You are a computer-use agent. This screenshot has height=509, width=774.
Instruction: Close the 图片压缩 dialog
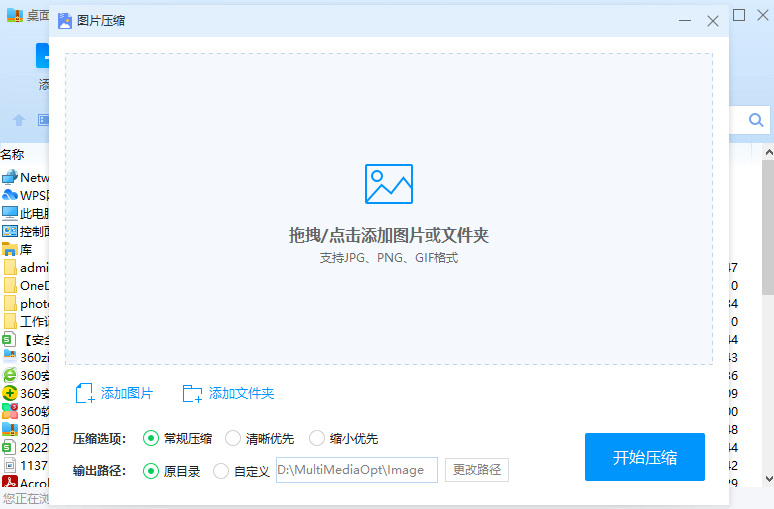712,21
